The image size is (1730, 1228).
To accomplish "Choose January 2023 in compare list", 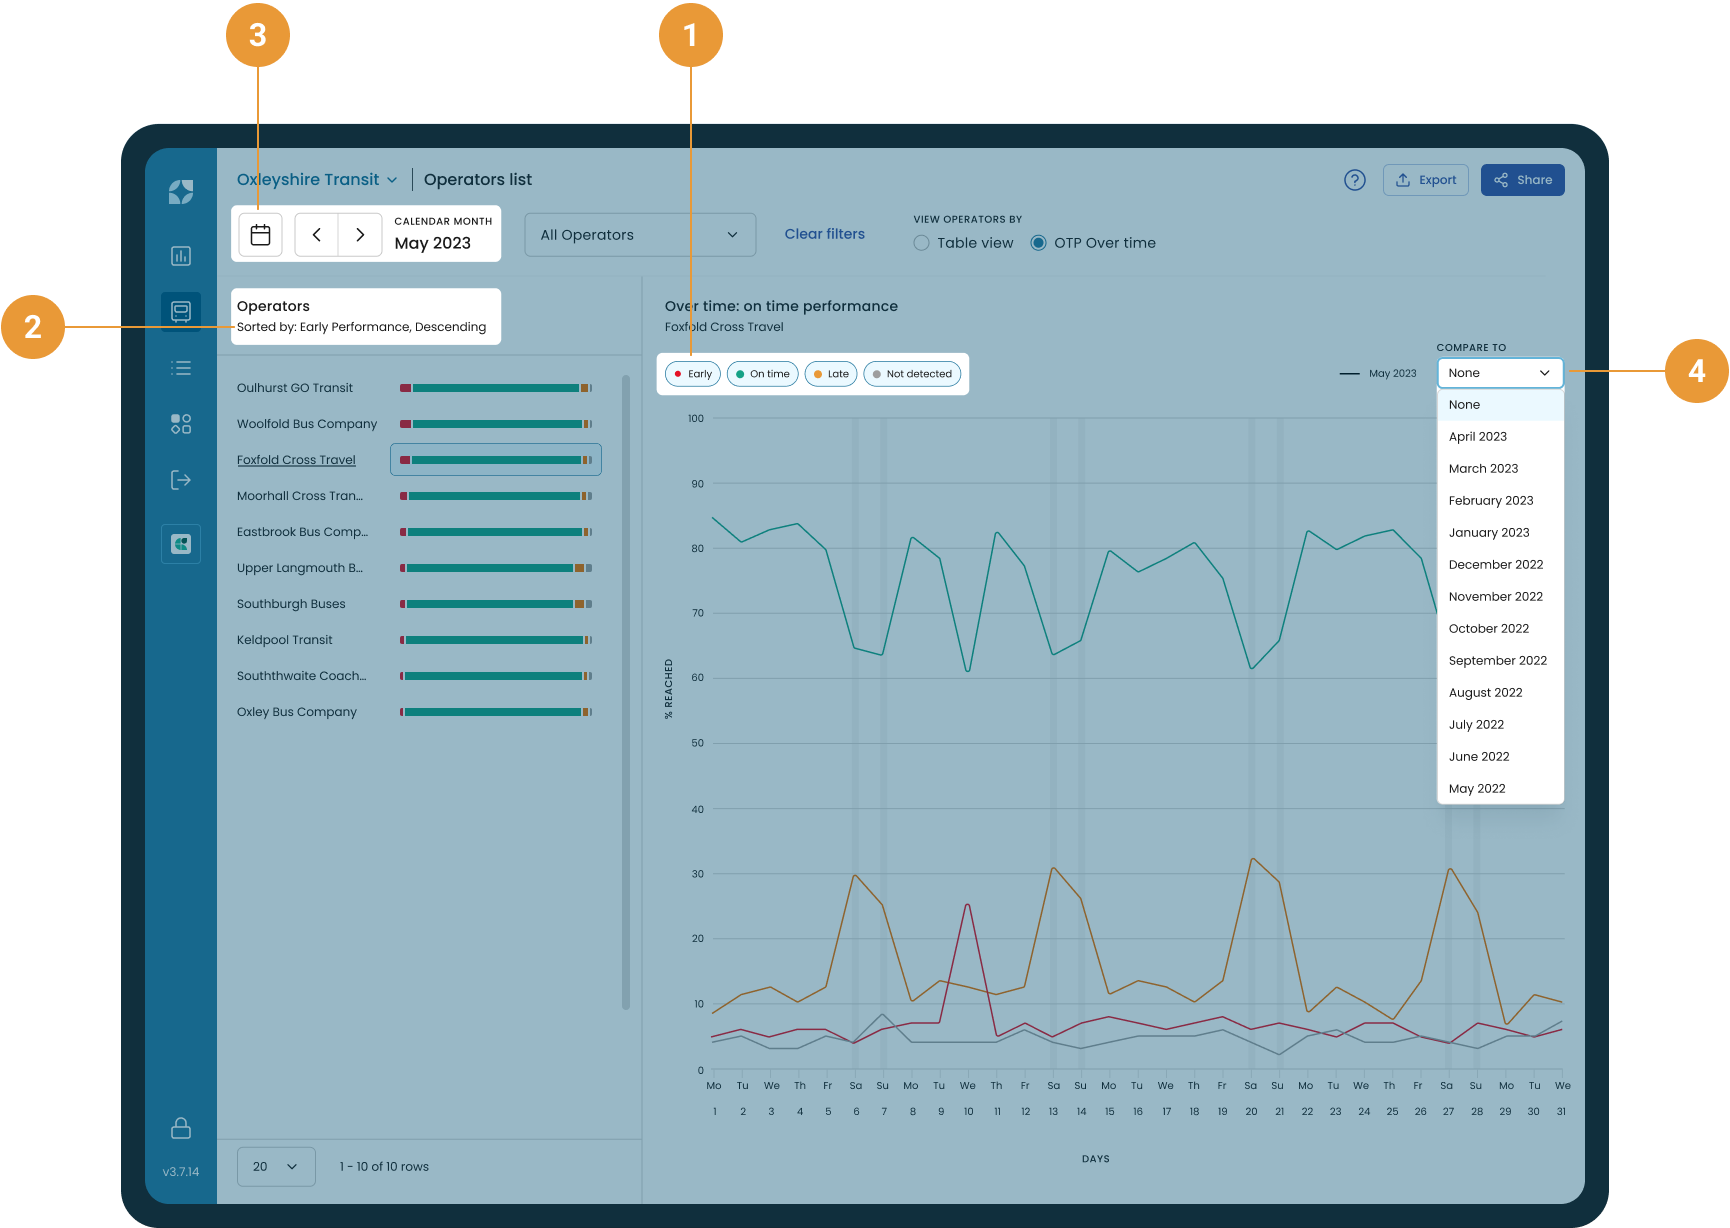I will pyautogui.click(x=1500, y=533).
